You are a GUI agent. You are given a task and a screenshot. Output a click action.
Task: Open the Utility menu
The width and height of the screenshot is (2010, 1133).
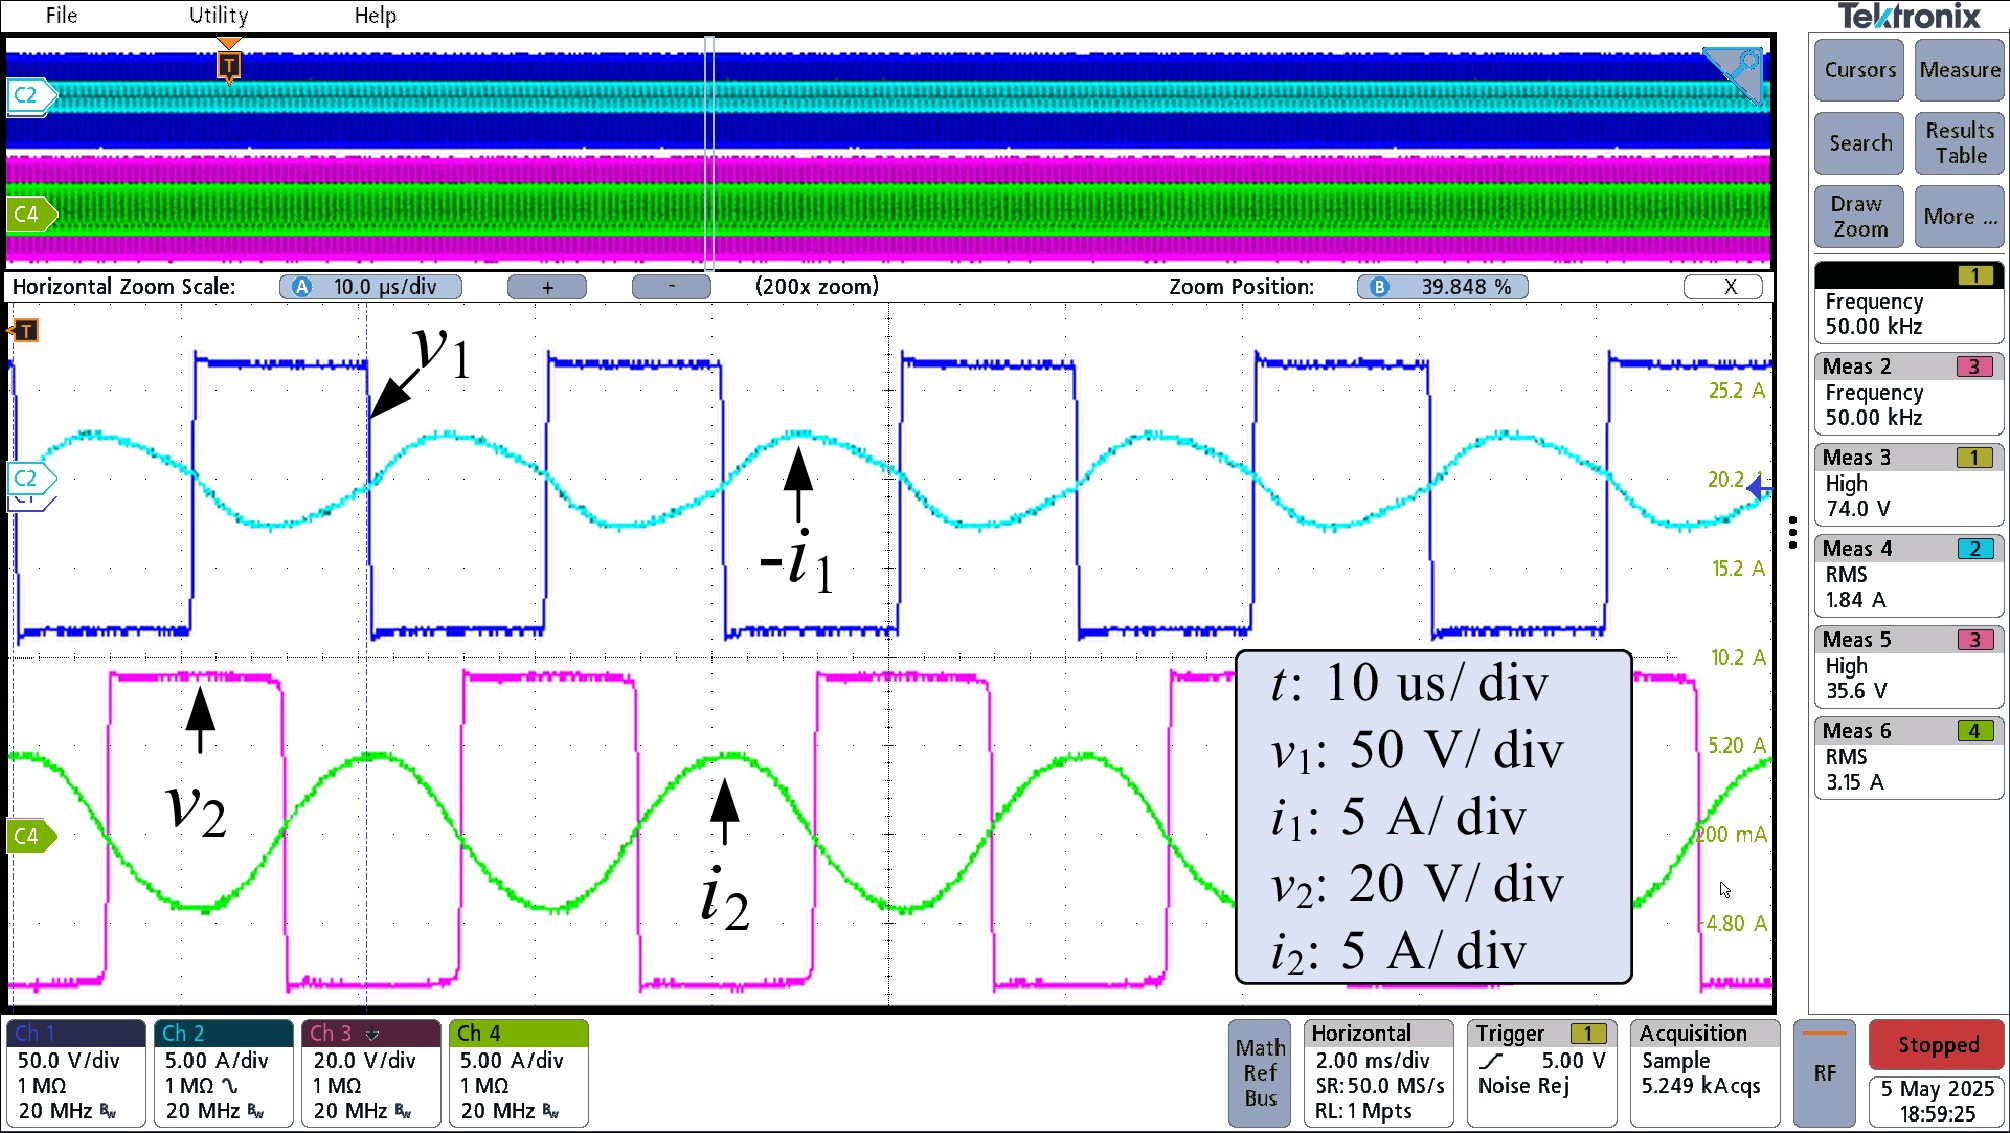(x=218, y=15)
